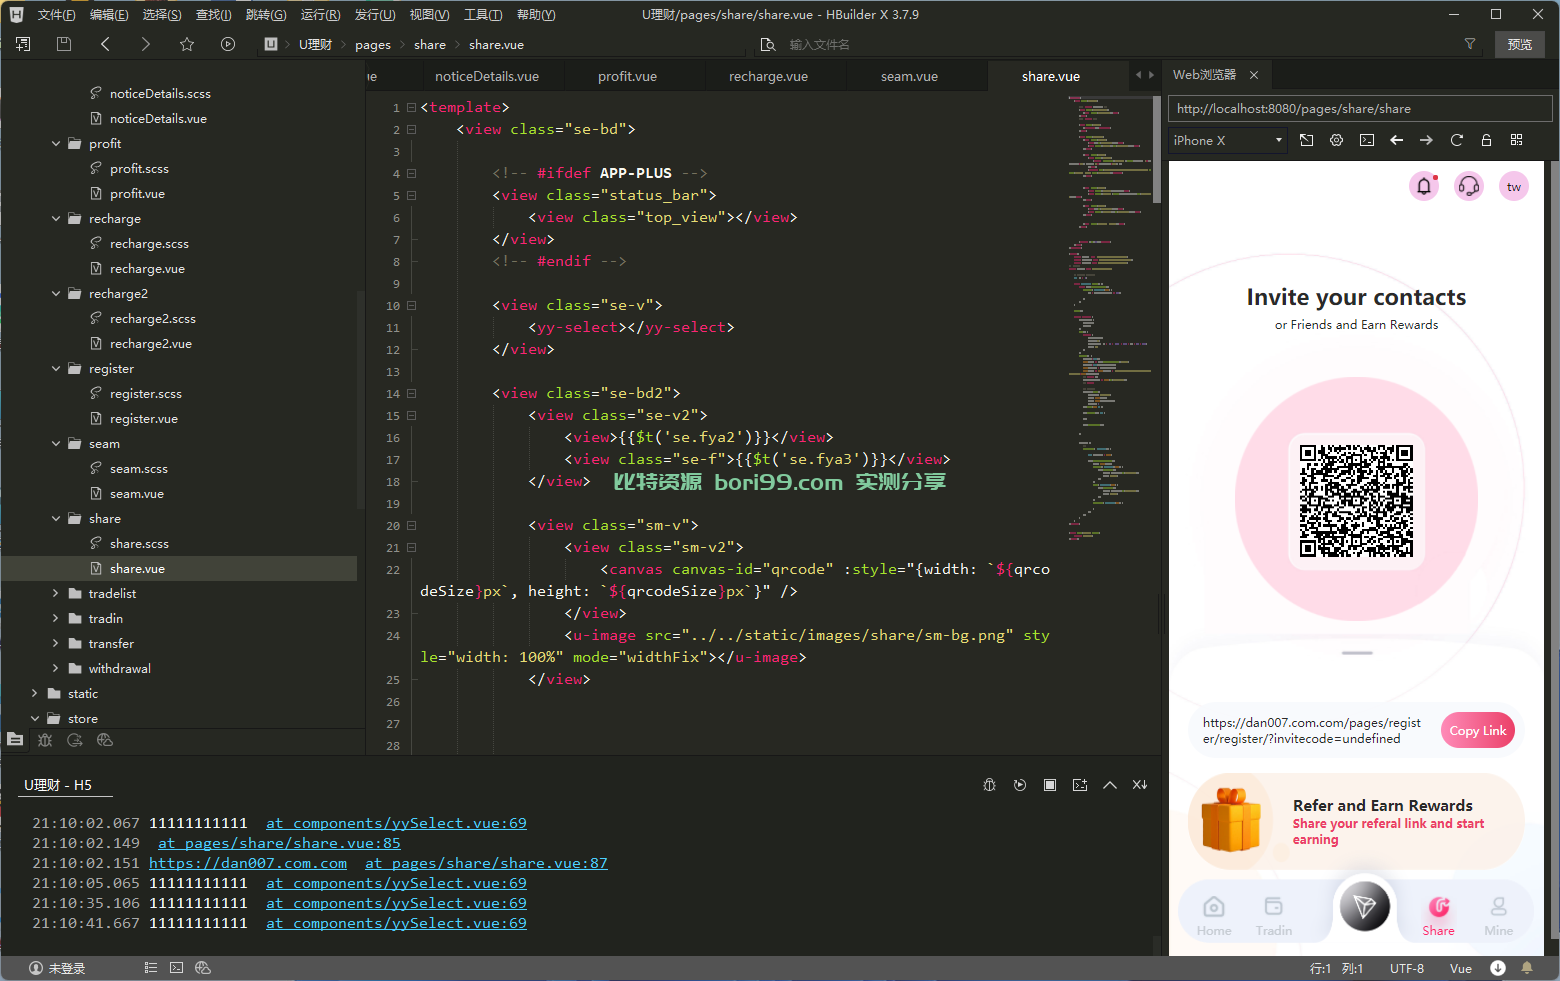The width and height of the screenshot is (1560, 981).
Task: Select share.scss in the project tree
Action: click(139, 544)
